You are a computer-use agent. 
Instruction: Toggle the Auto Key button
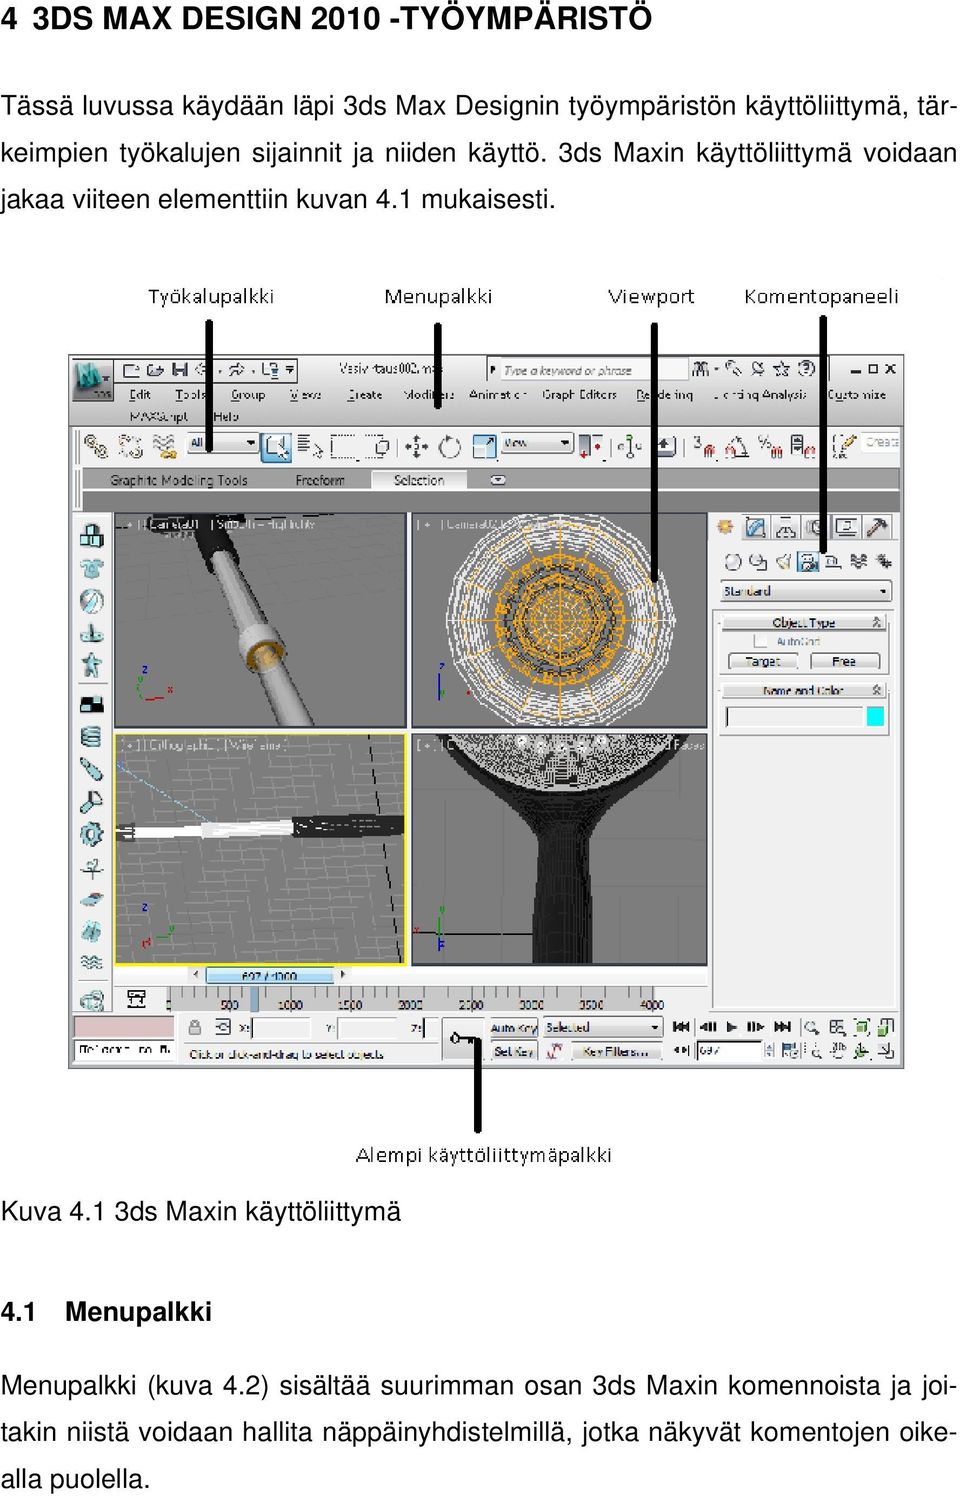pos(513,1027)
